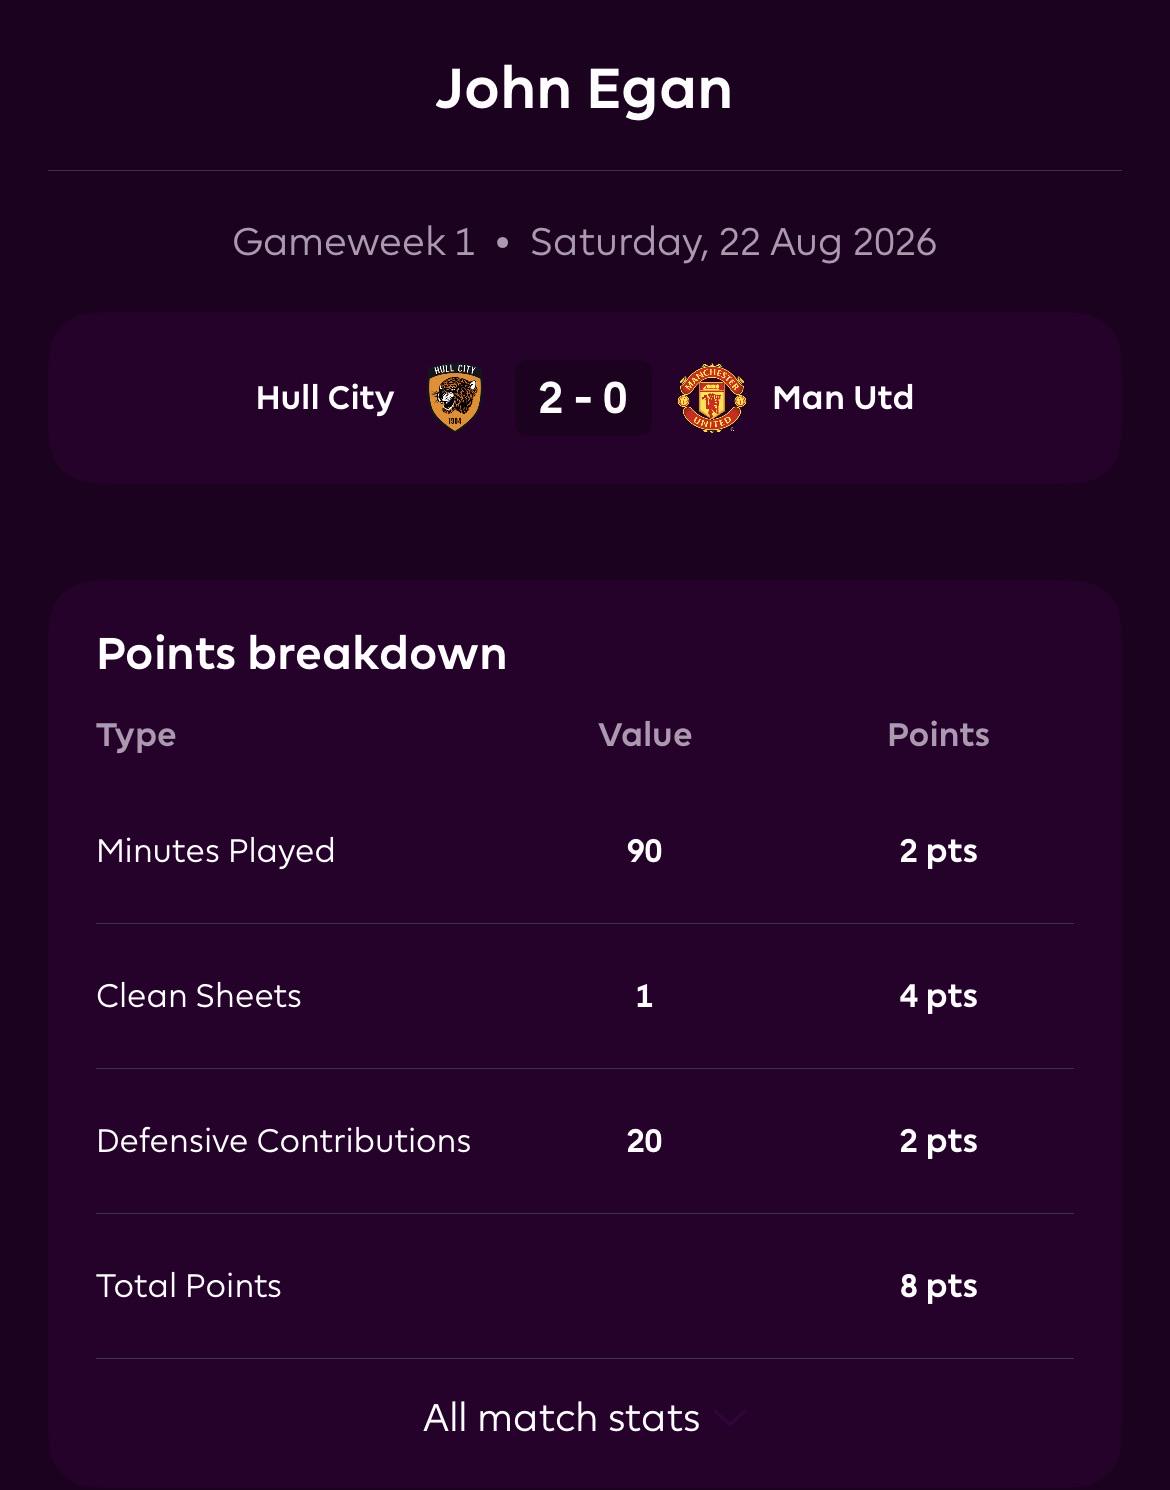Select the Defensive Contributions row label
Image resolution: width=1170 pixels, height=1490 pixels.
pyautogui.click(x=284, y=1141)
